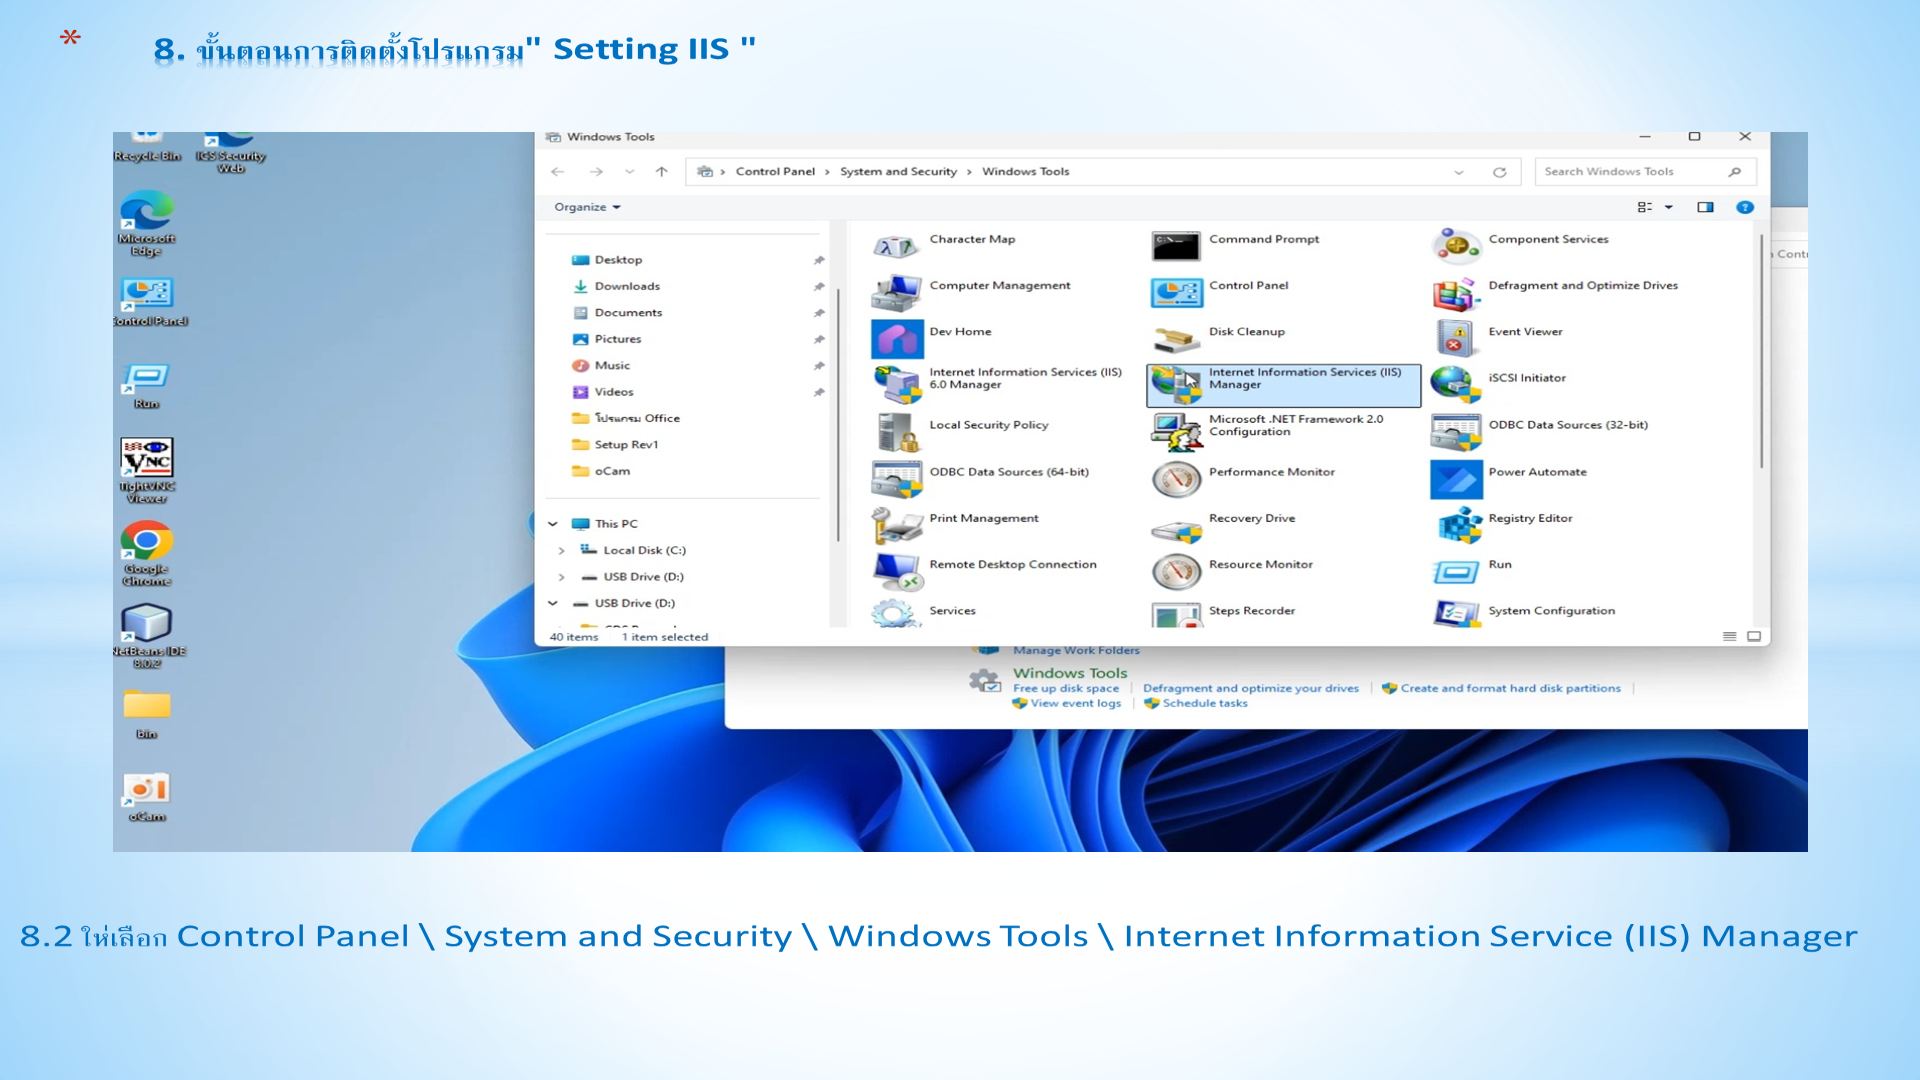The image size is (1920, 1080).
Task: Open recent locations dropdown arrow
Action: 629,172
